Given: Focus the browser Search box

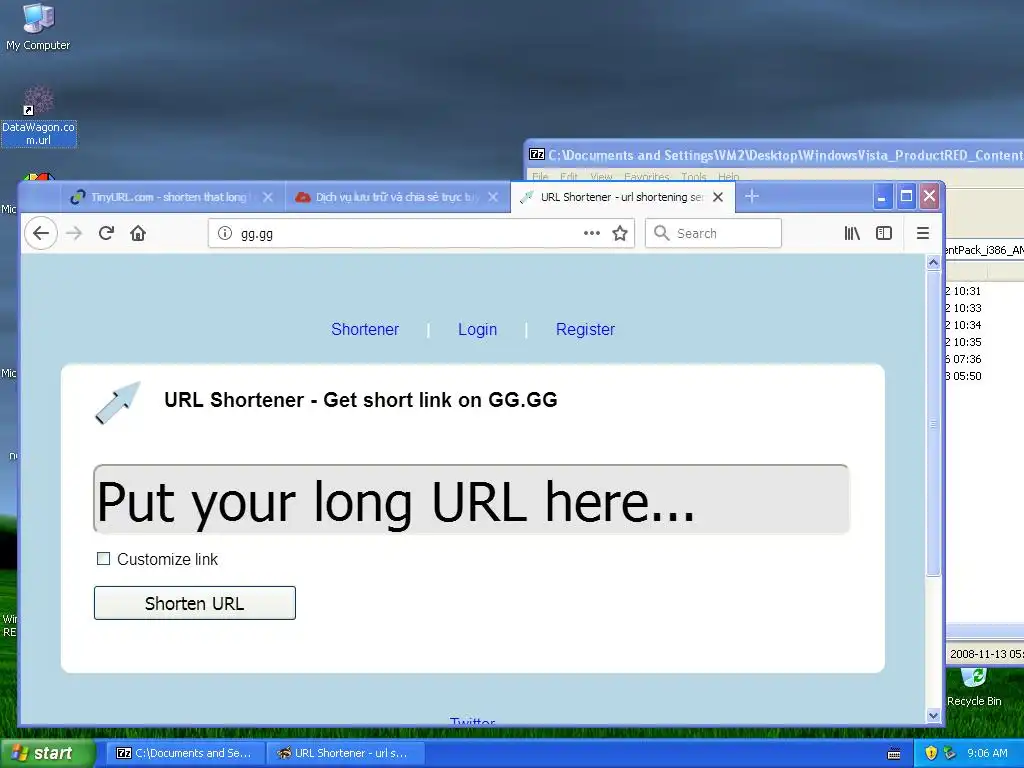Looking at the screenshot, I should (713, 233).
